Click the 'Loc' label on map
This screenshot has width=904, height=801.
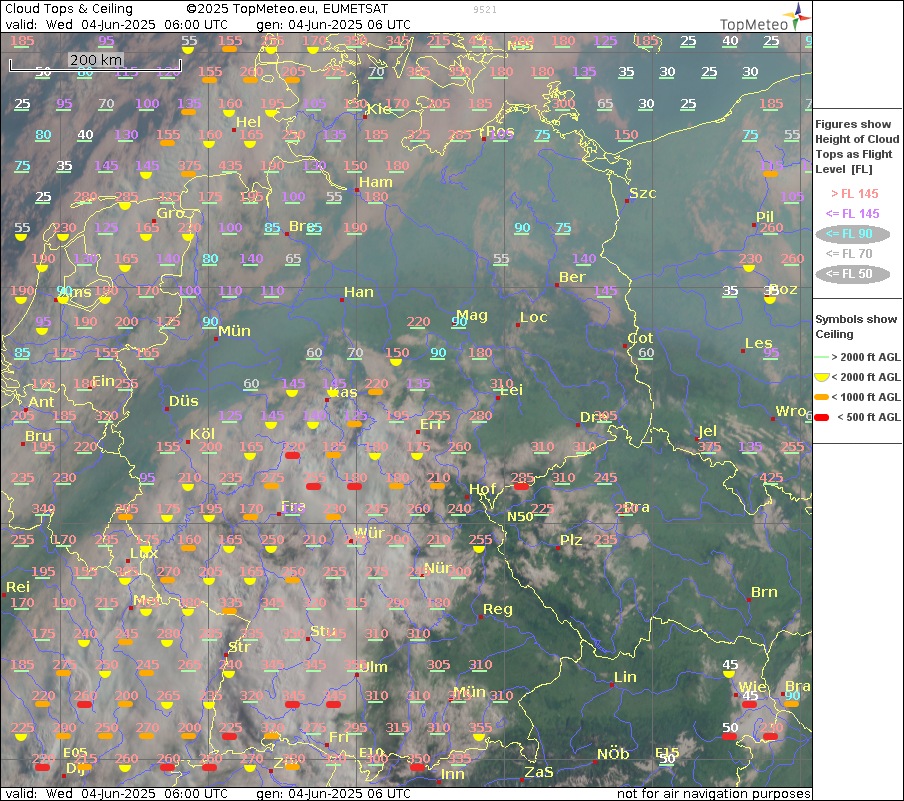(533, 317)
